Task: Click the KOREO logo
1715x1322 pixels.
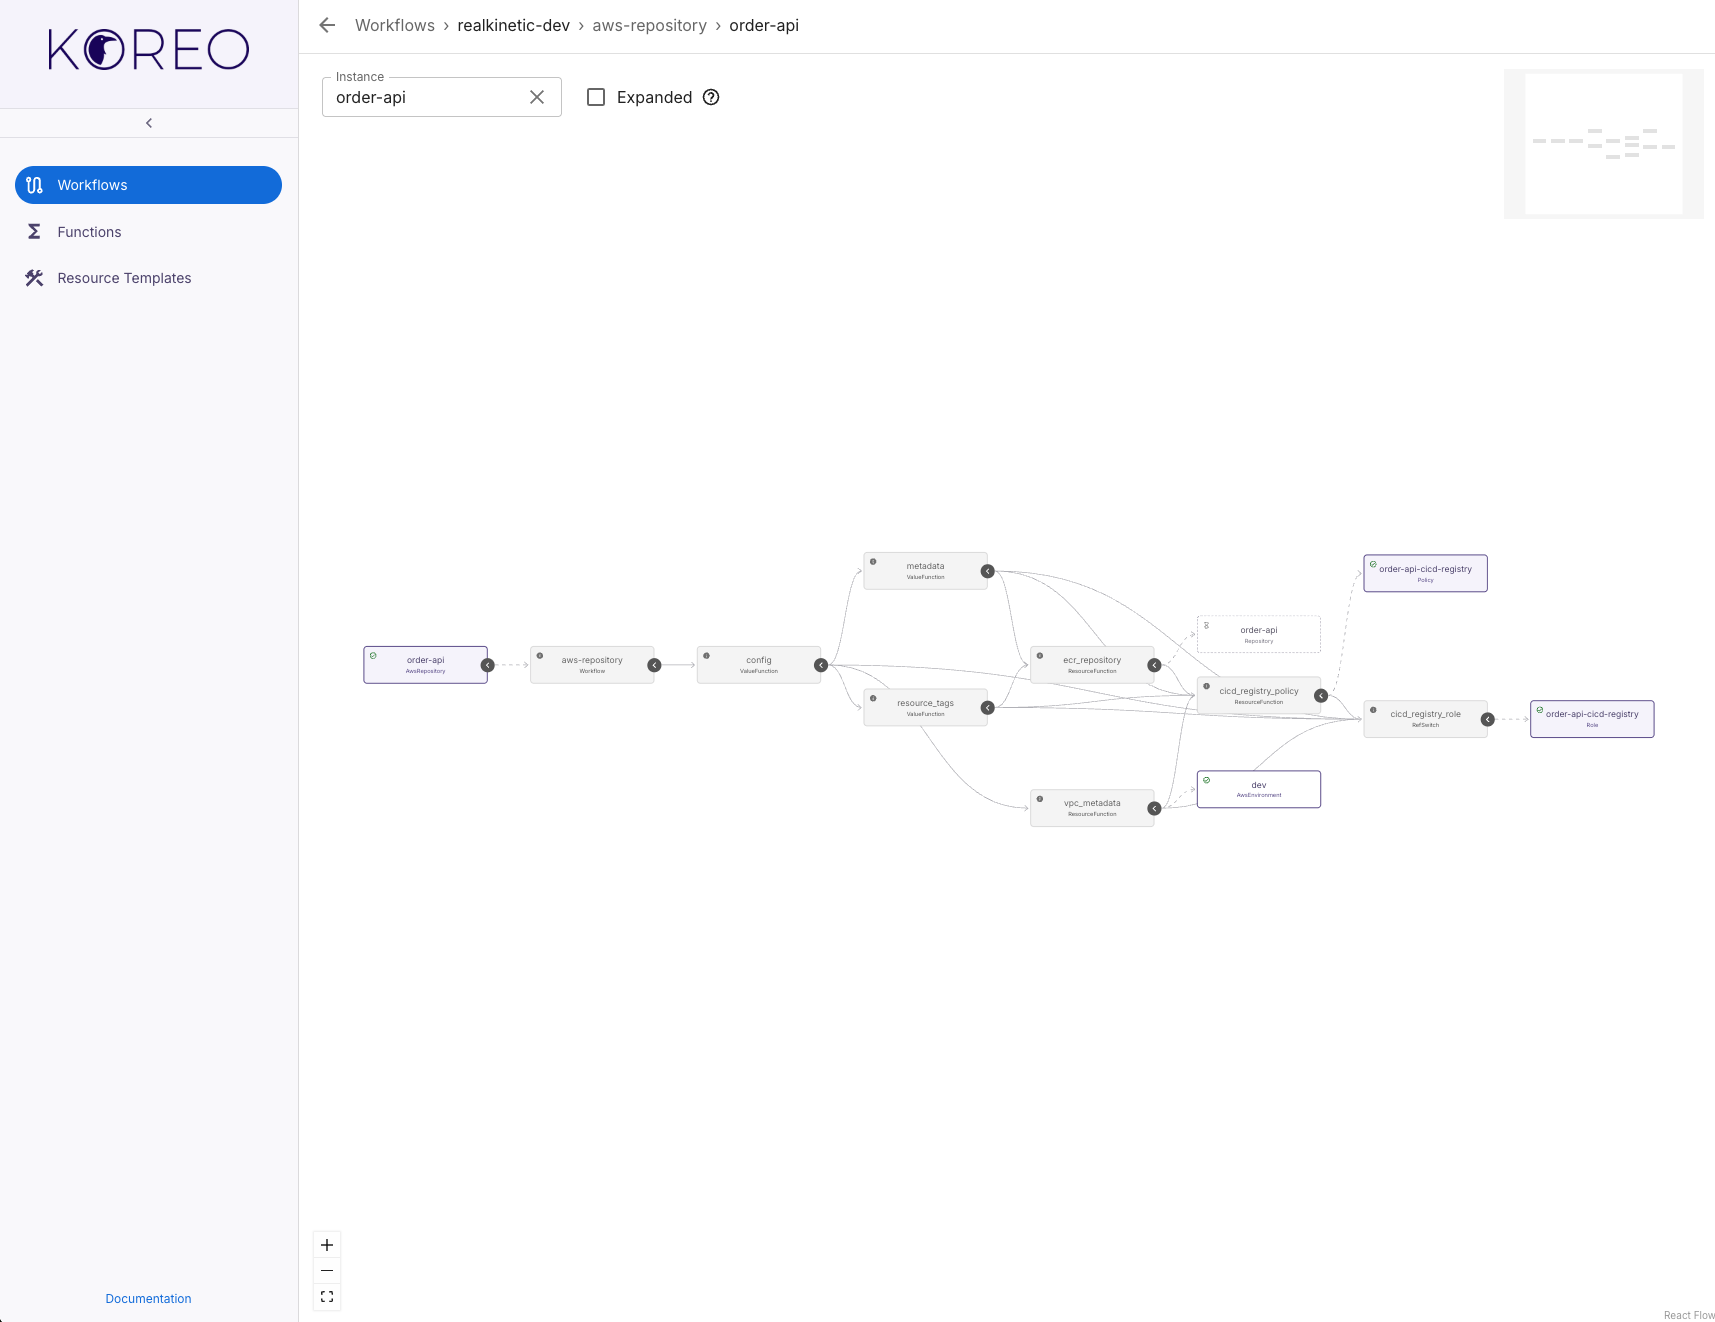Action: pyautogui.click(x=148, y=49)
